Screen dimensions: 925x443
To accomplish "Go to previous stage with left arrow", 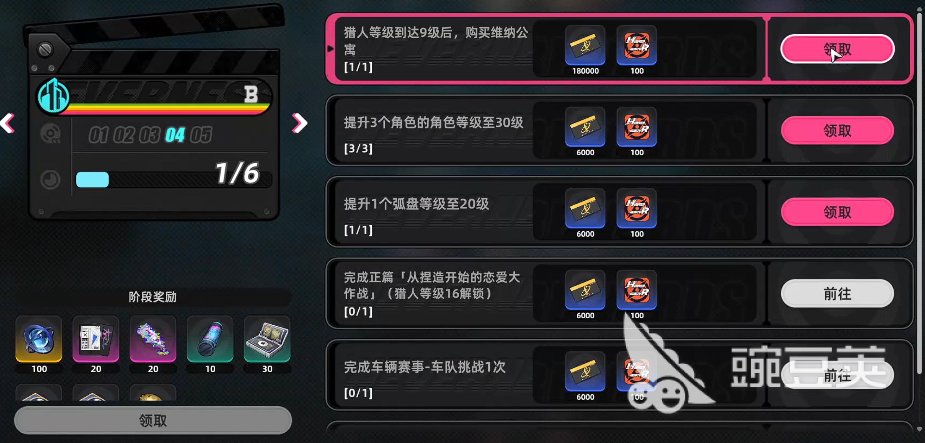I will [7, 123].
